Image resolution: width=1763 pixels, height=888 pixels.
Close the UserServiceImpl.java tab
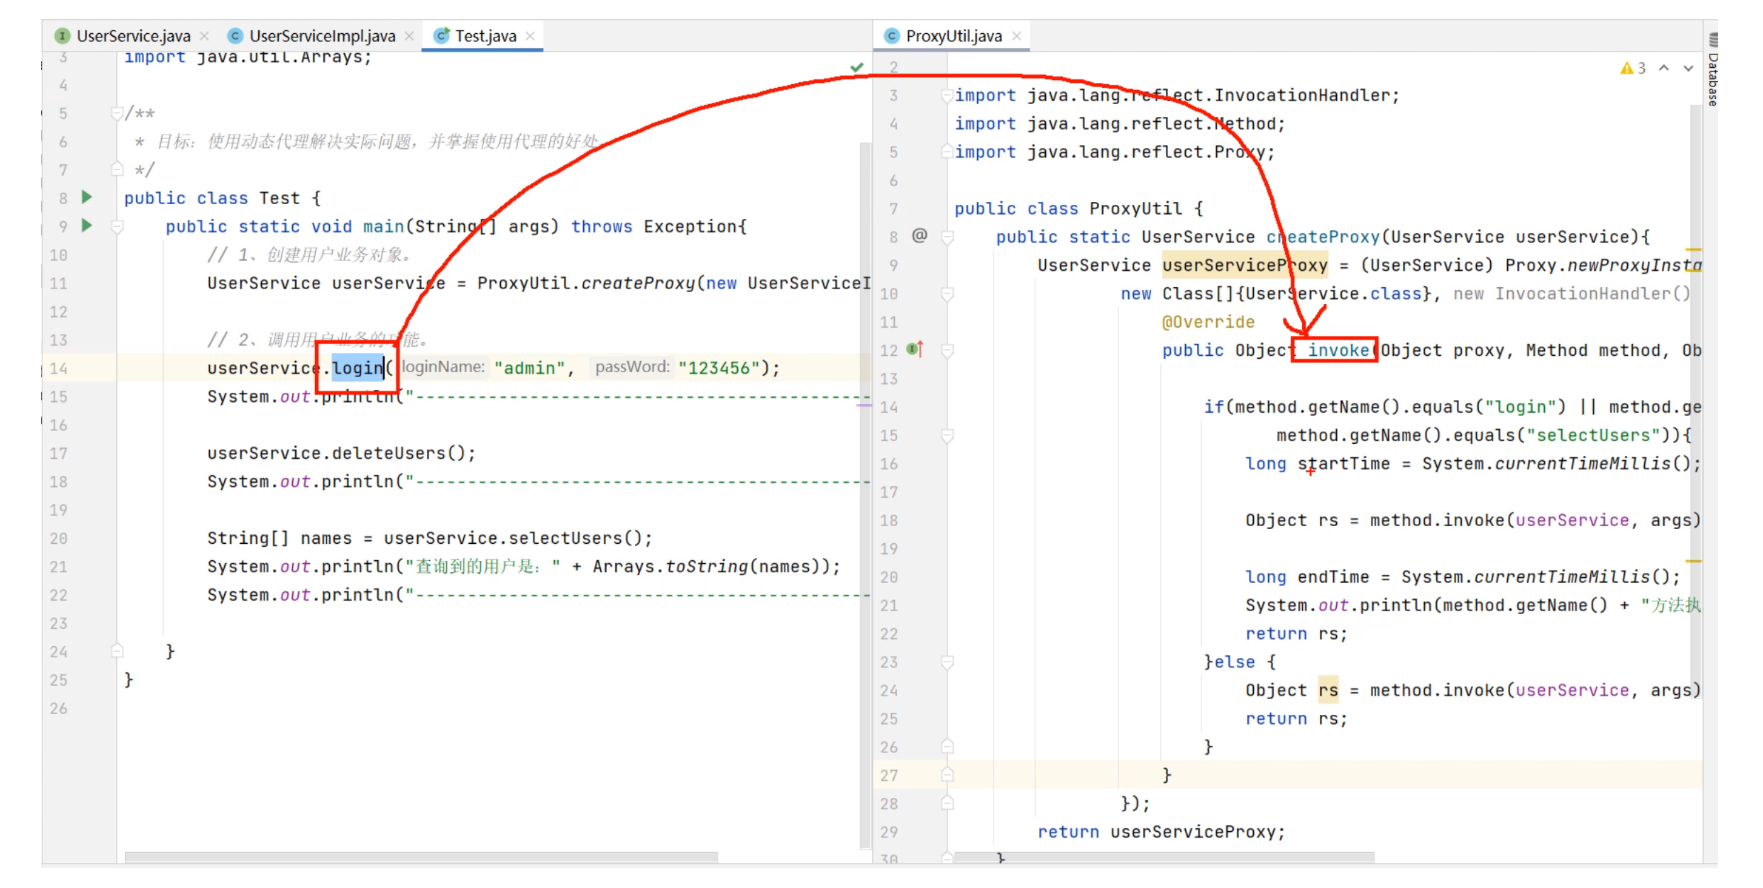[x=409, y=36]
